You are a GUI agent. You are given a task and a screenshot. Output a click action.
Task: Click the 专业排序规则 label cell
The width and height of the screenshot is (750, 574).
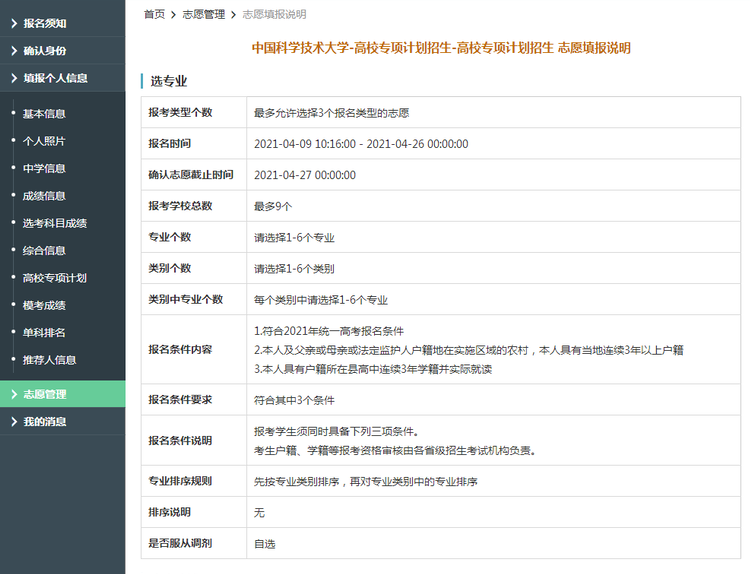194,481
